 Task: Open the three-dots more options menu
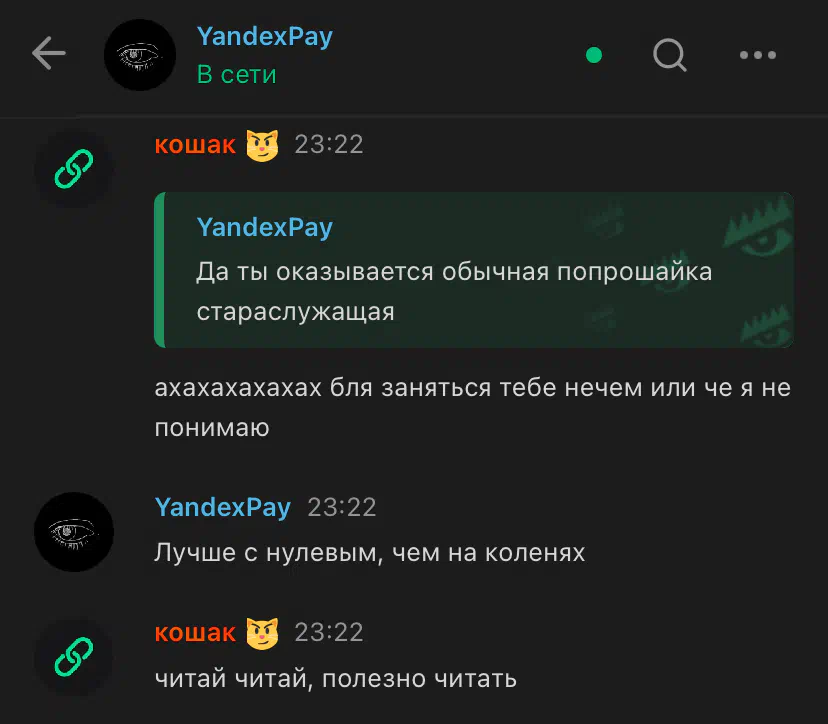(758, 55)
